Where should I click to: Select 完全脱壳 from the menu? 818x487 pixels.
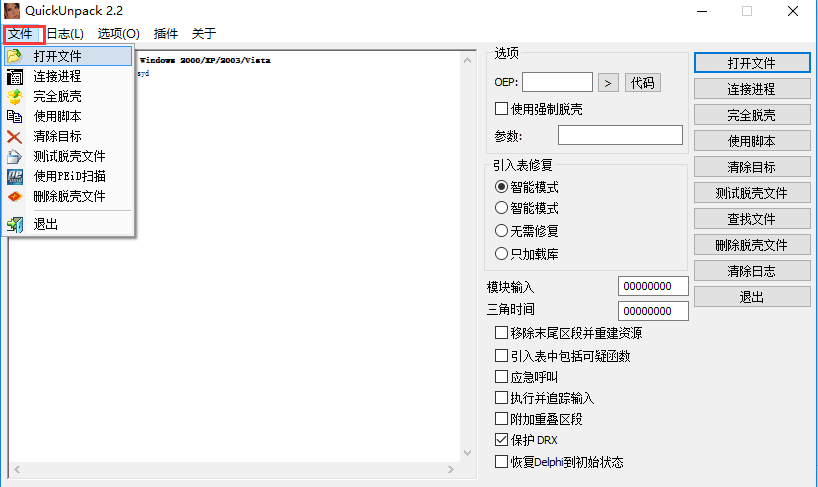point(68,96)
